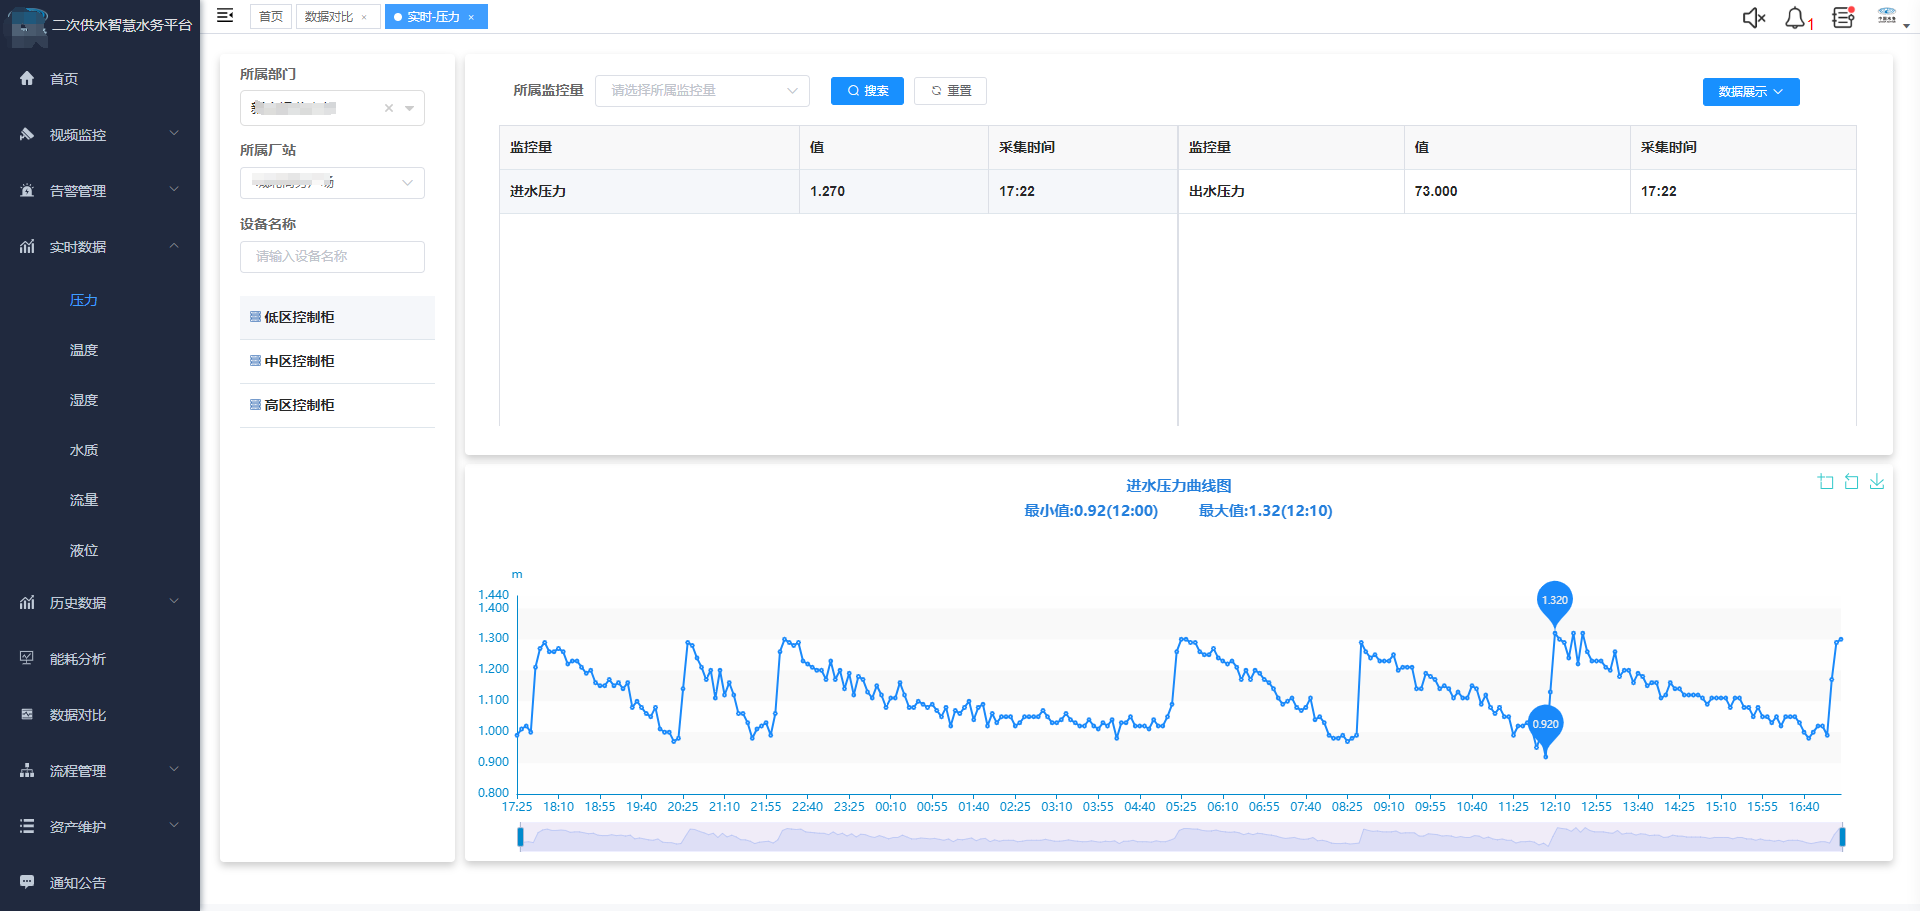Open the 水质 submenu item
The height and width of the screenshot is (911, 1920).
(84, 450)
